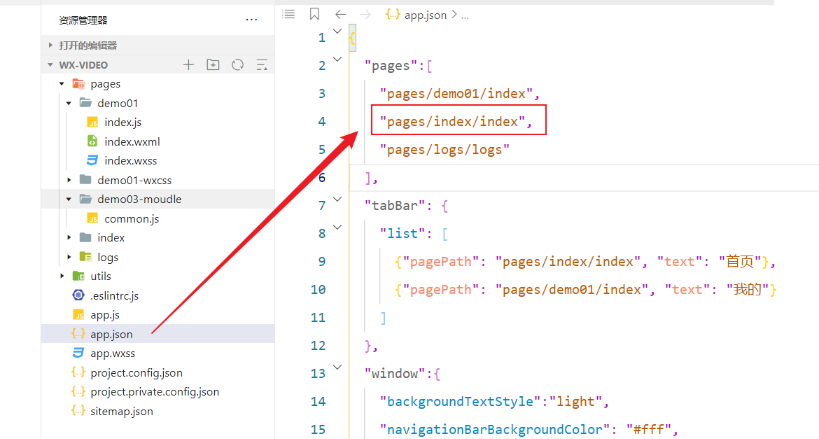
Task: Click the demo01 open-folder icon
Action: click(x=86, y=103)
